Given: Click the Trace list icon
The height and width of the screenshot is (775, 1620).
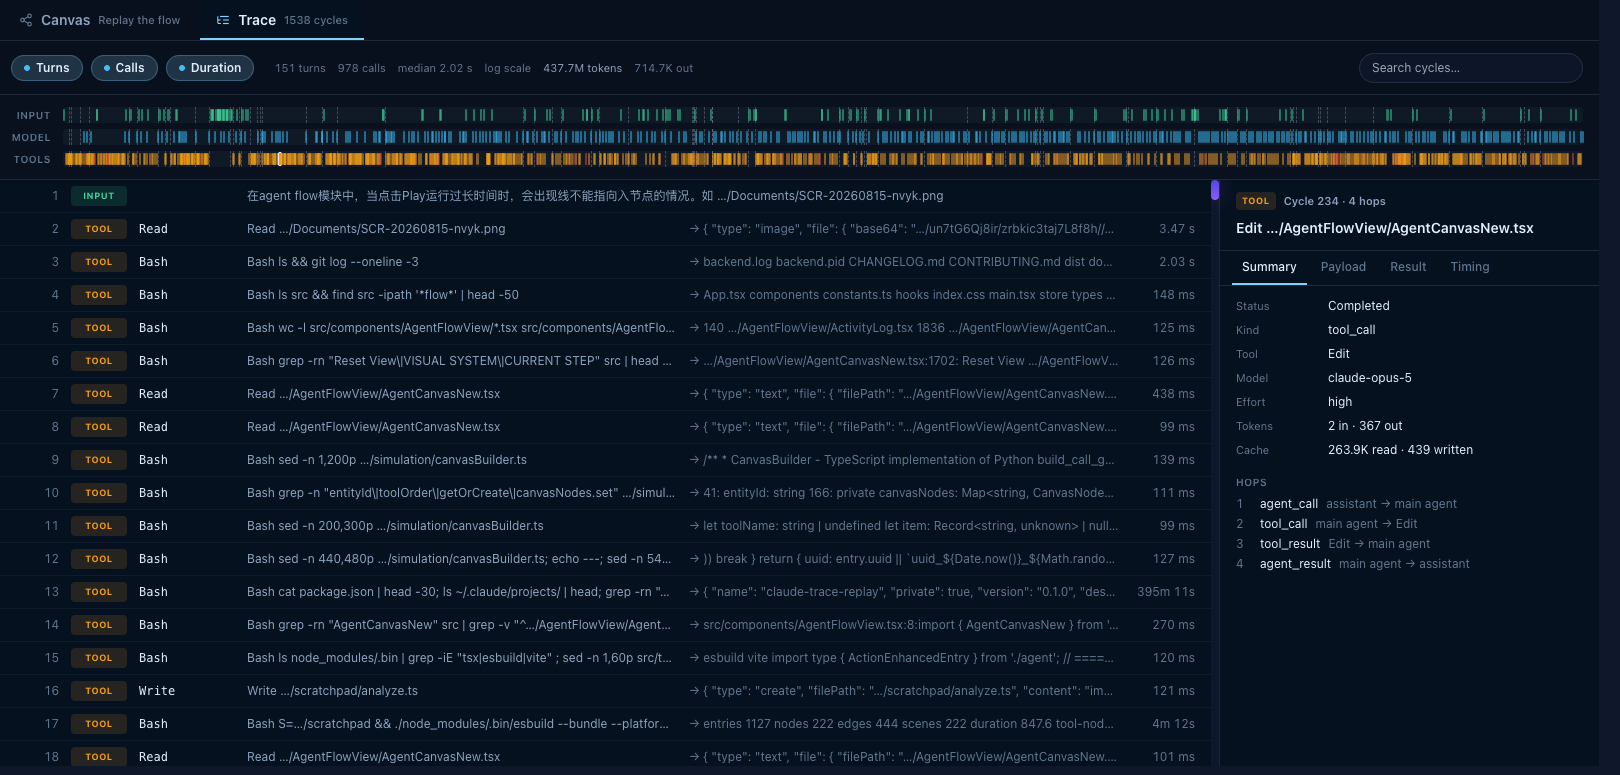Looking at the screenshot, I should pos(223,20).
